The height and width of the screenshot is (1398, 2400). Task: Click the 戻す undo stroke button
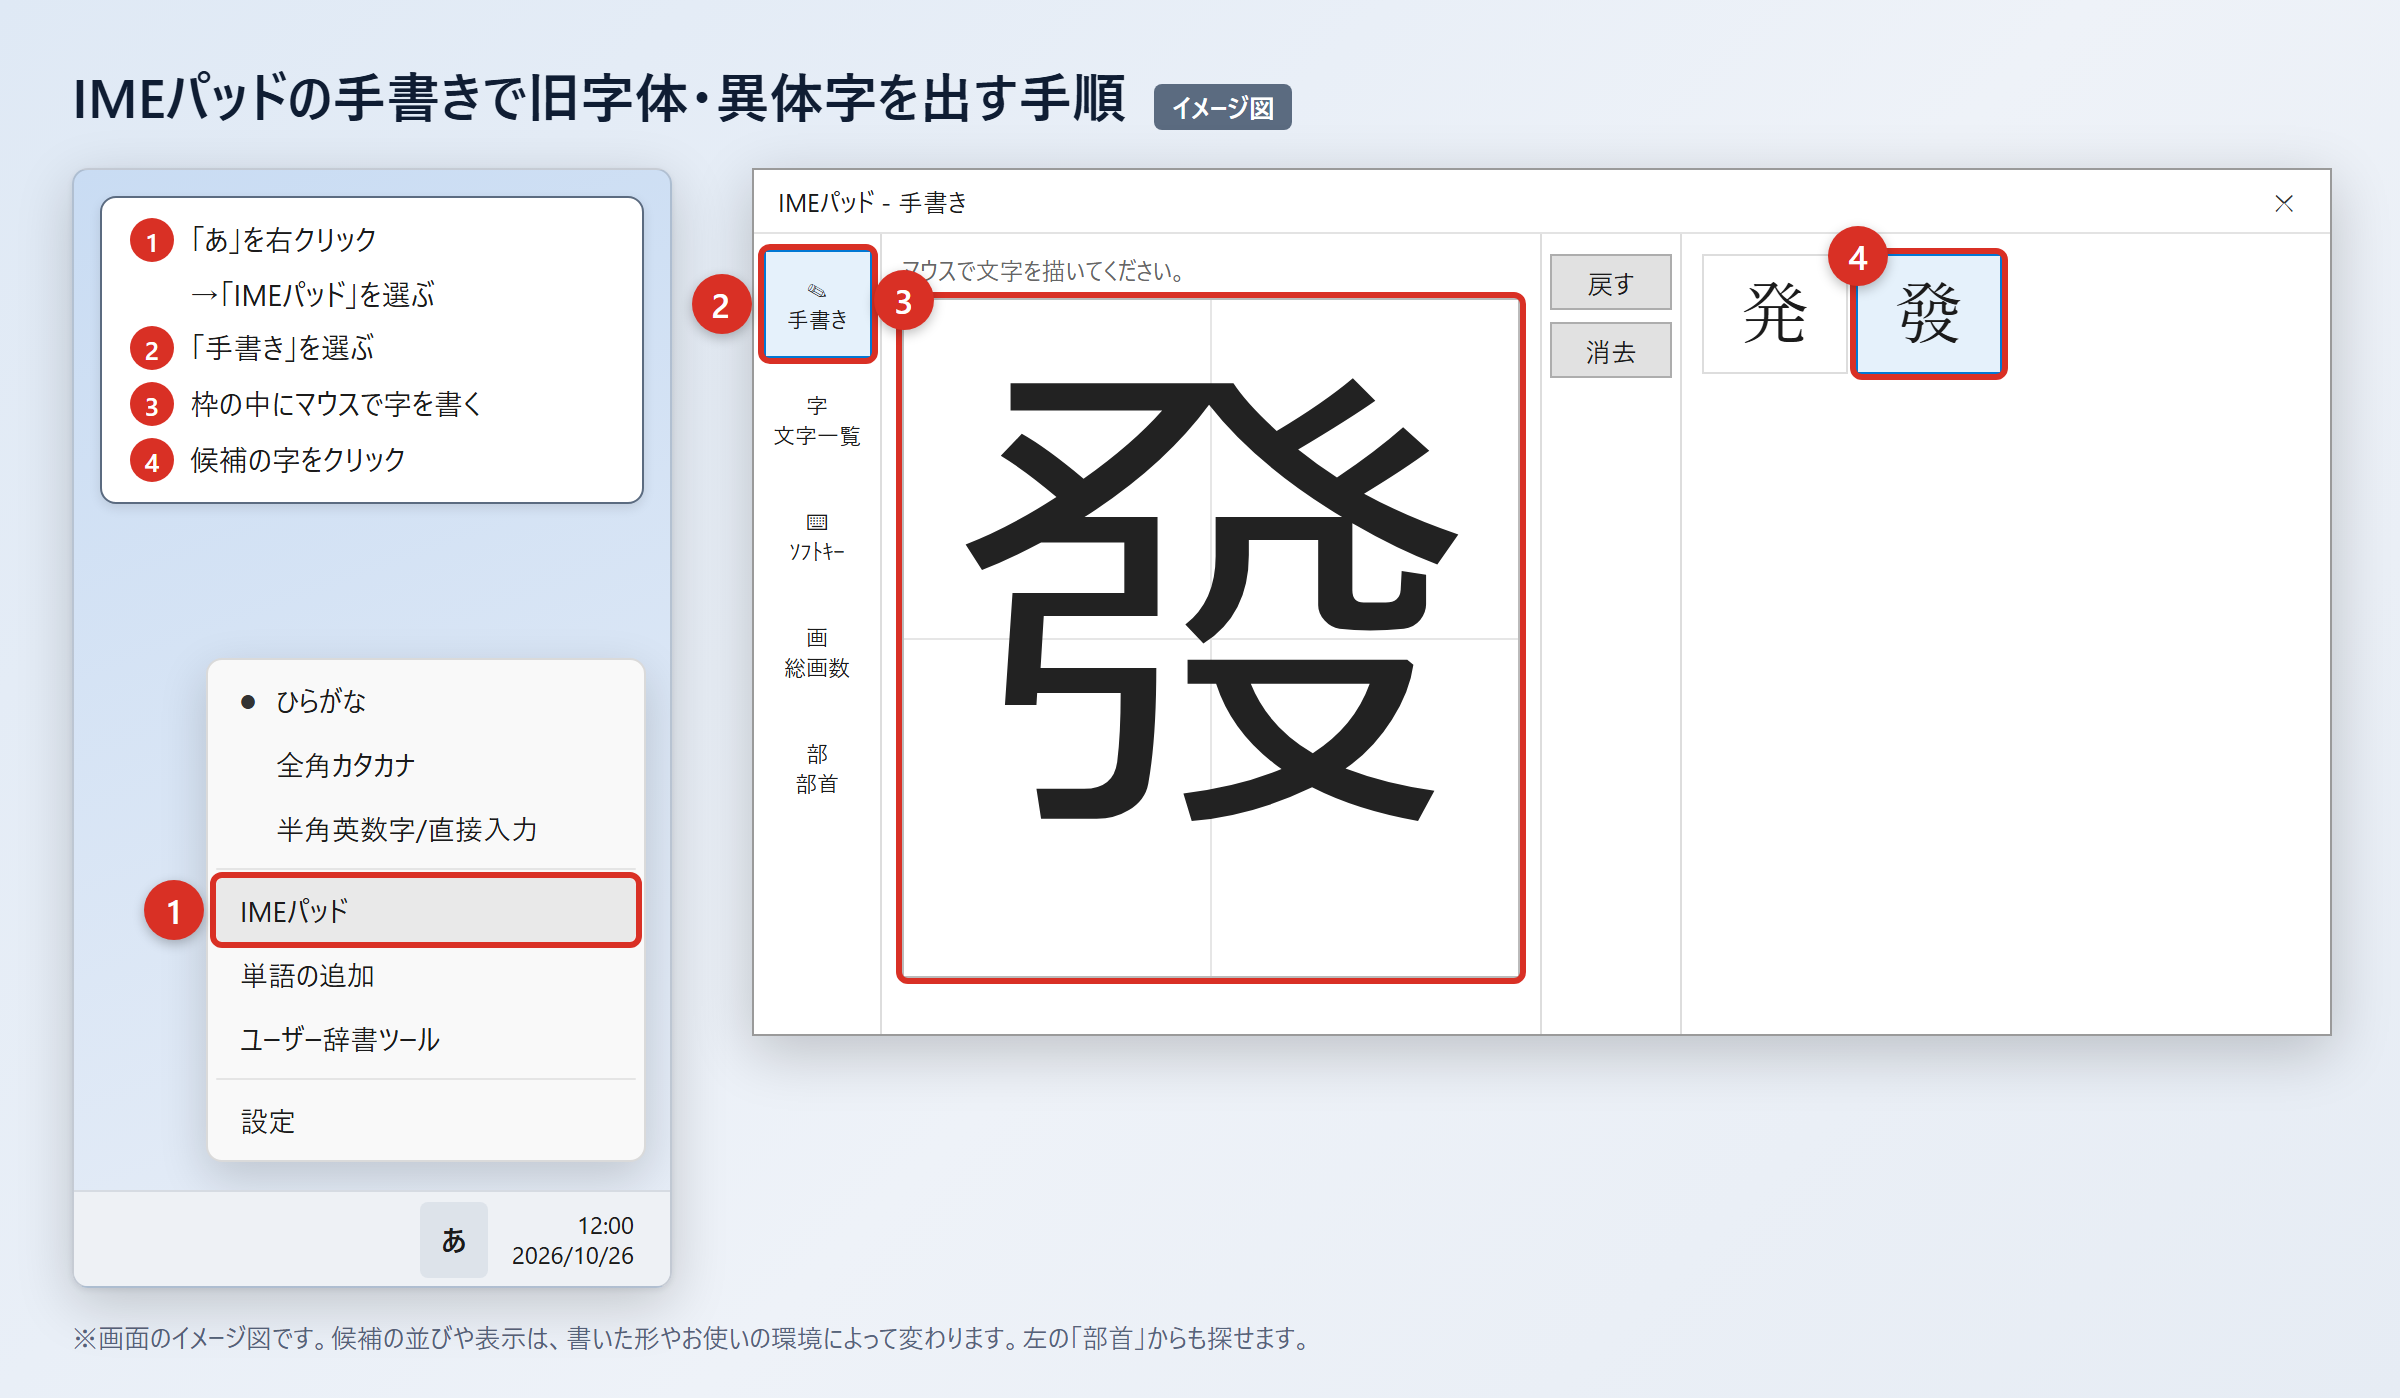coord(1610,283)
